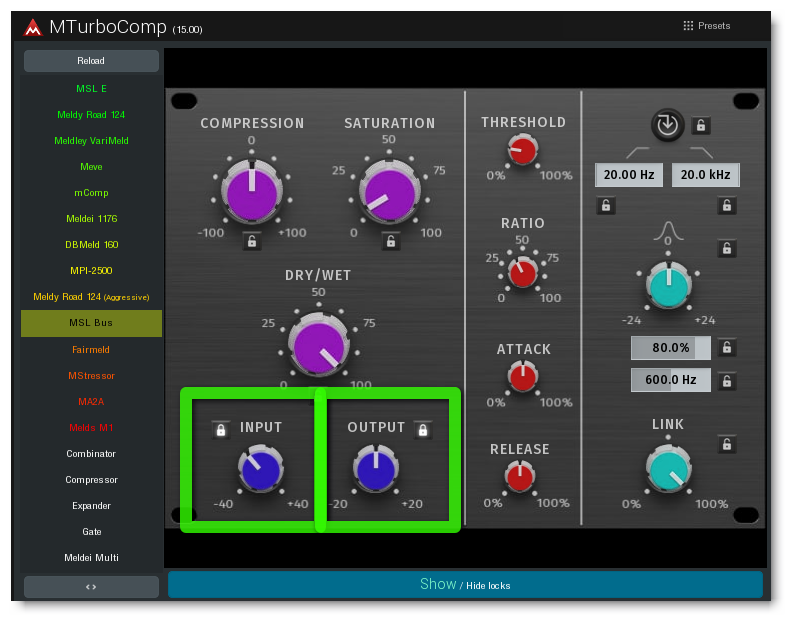This screenshot has width=794, height=624.
Task: Click the <> collapse sidebar button
Action: 91,587
